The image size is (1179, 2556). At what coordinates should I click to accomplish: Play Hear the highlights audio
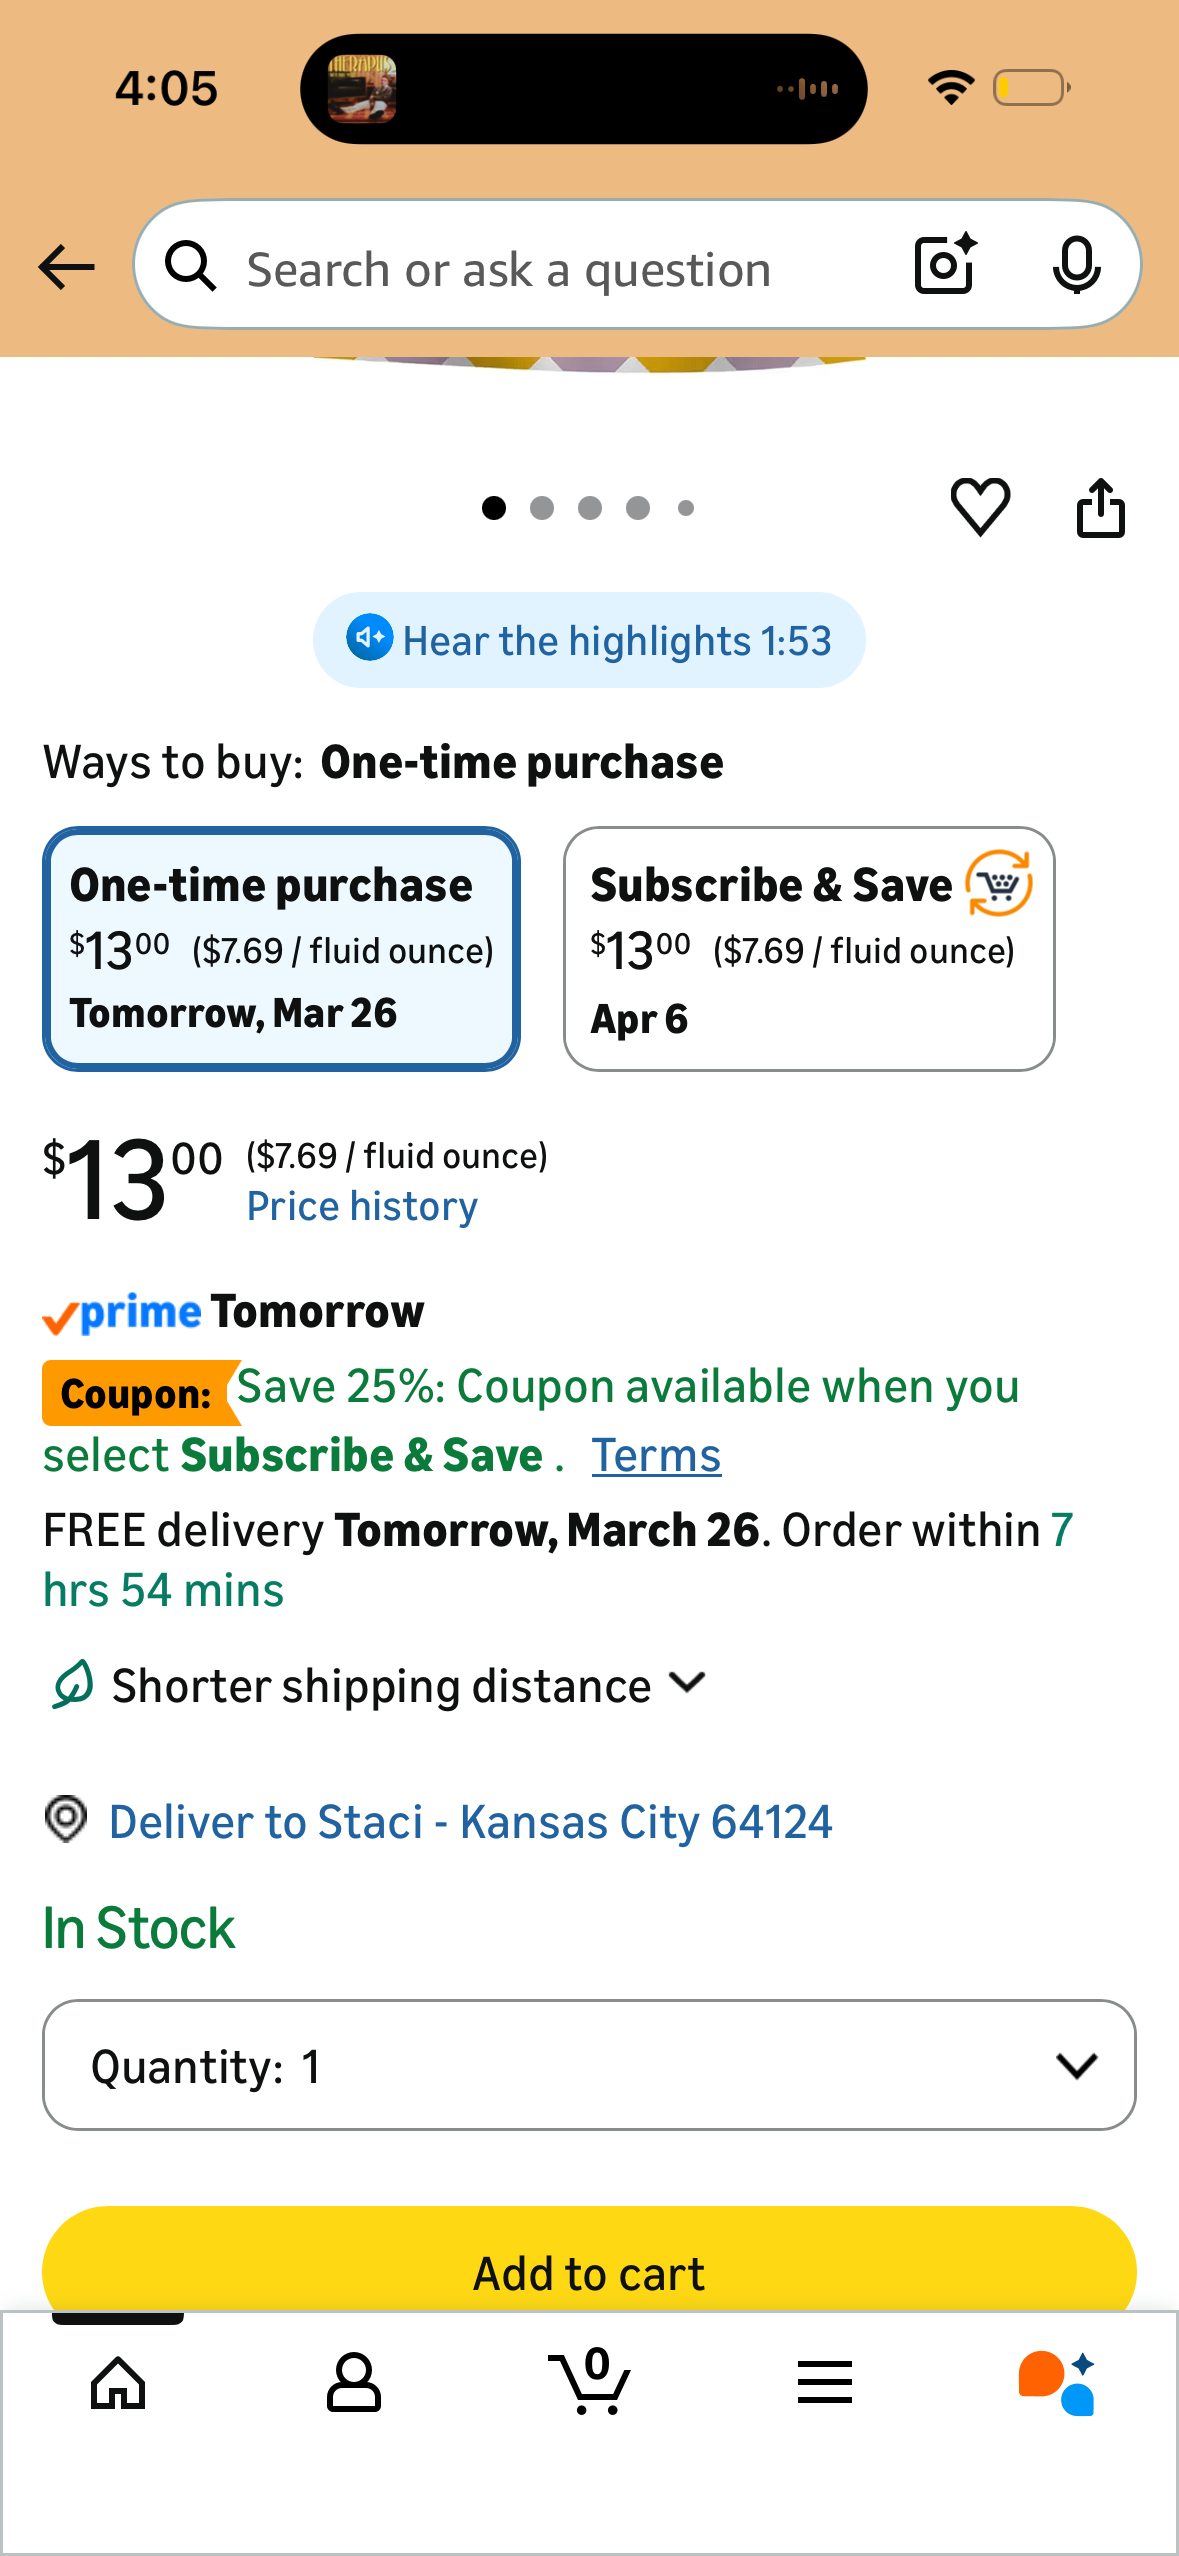[589, 640]
